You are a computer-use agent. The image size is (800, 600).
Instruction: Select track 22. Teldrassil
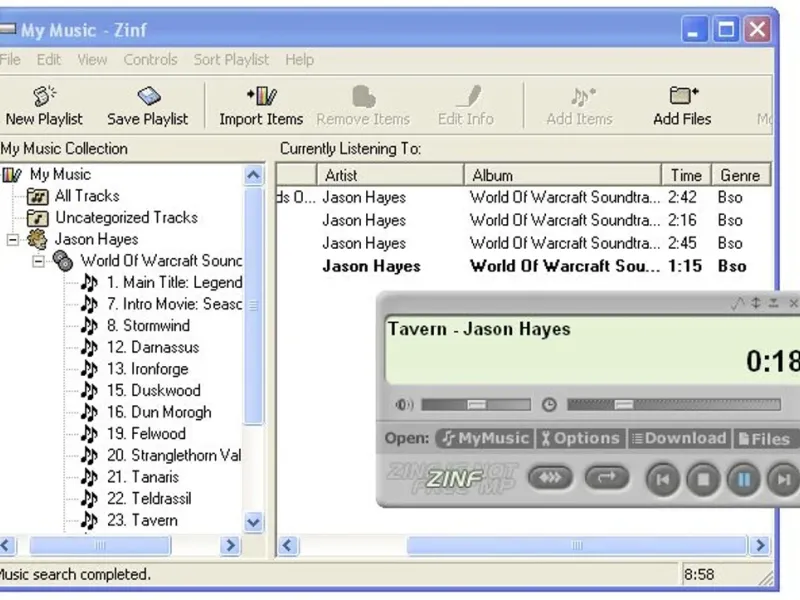click(x=149, y=498)
